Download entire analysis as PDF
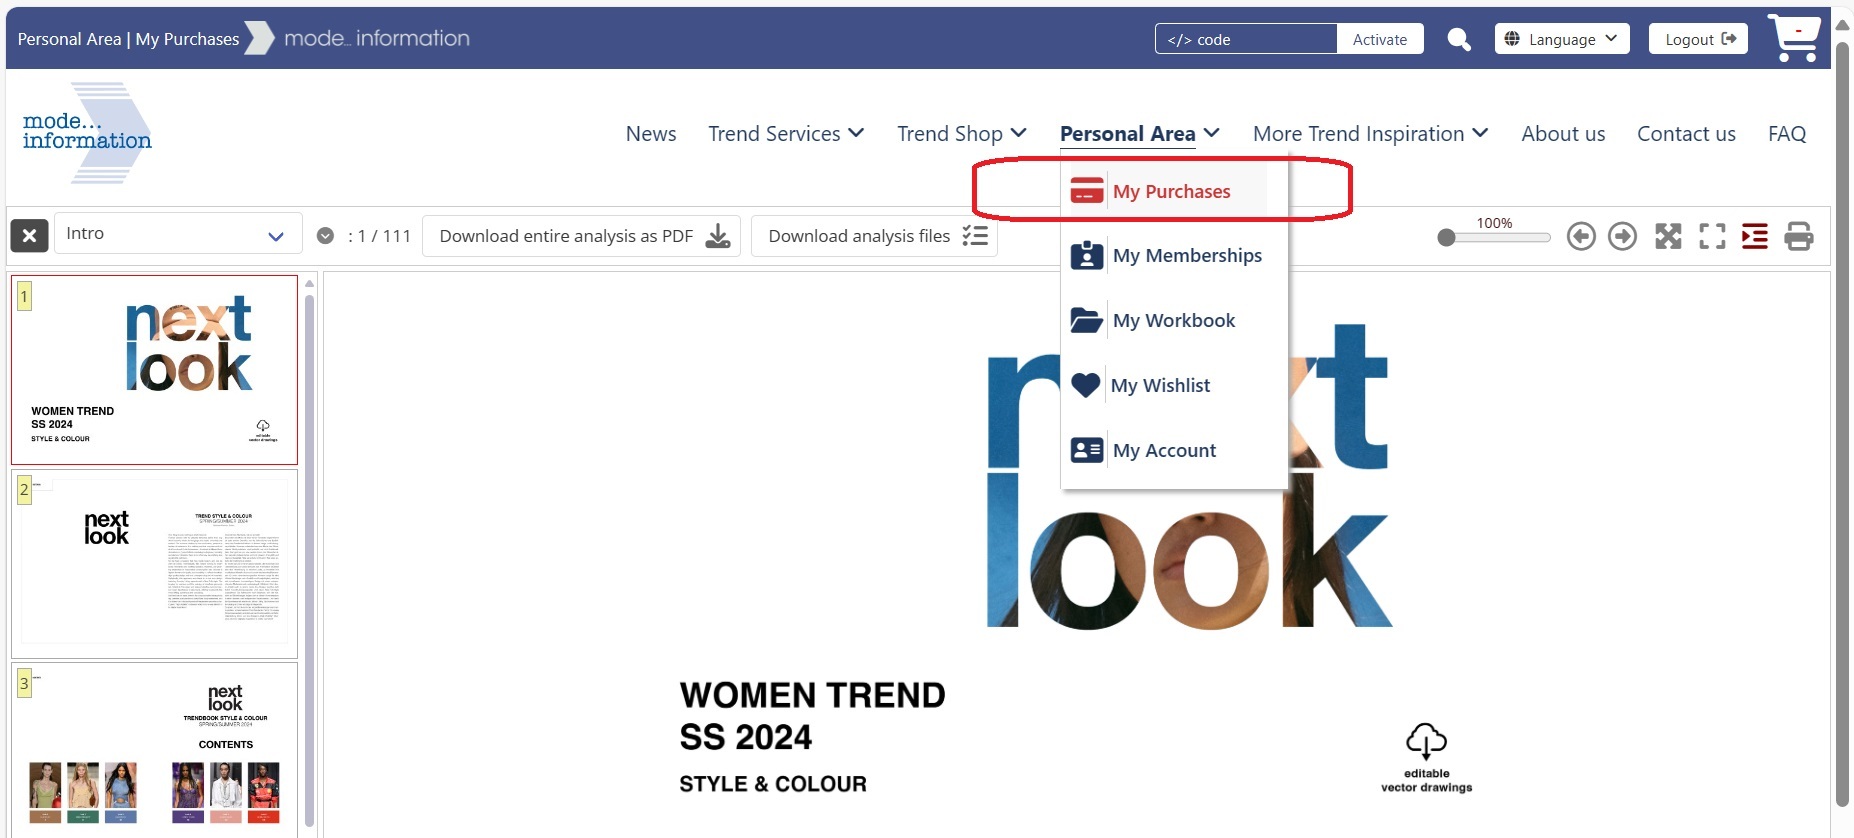This screenshot has width=1854, height=838. [581, 236]
